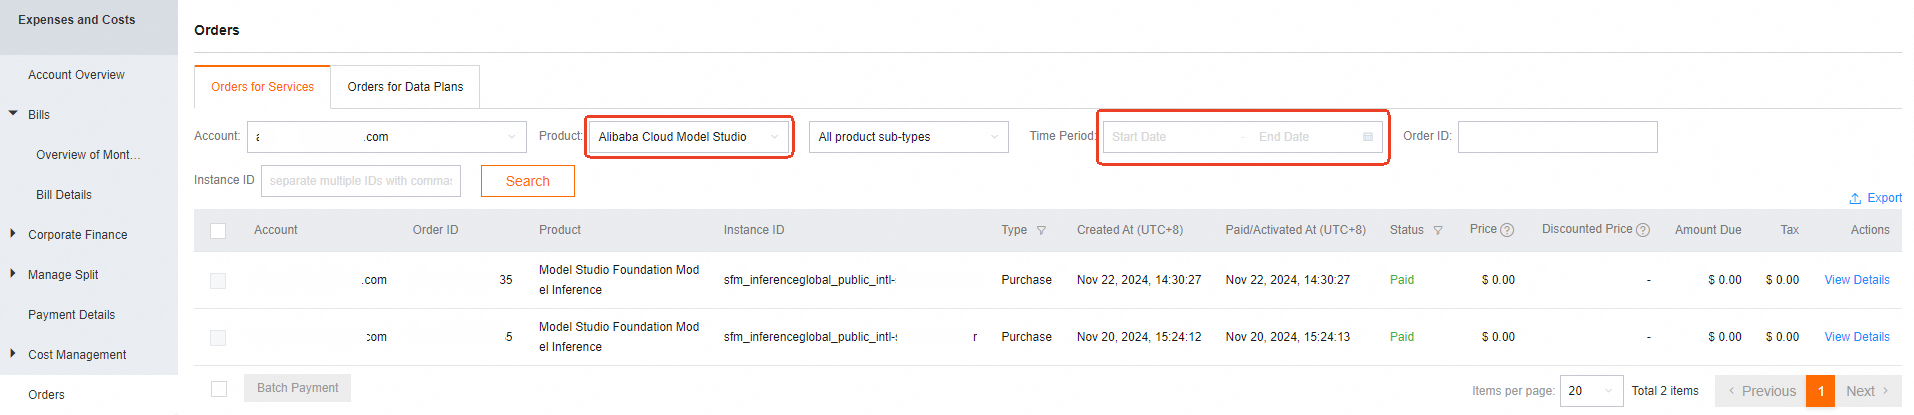Click the Price help question-mark icon
This screenshot has width=1914, height=415.
click(x=1507, y=230)
